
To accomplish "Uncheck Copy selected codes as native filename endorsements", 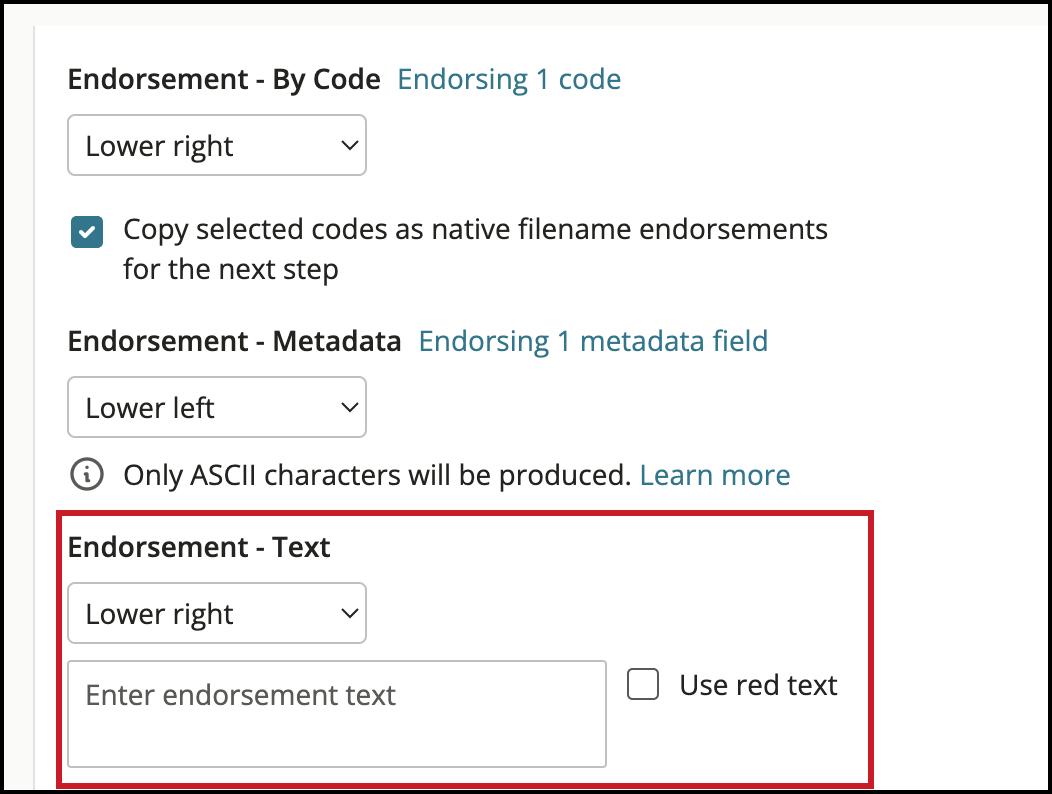I will [87, 232].
